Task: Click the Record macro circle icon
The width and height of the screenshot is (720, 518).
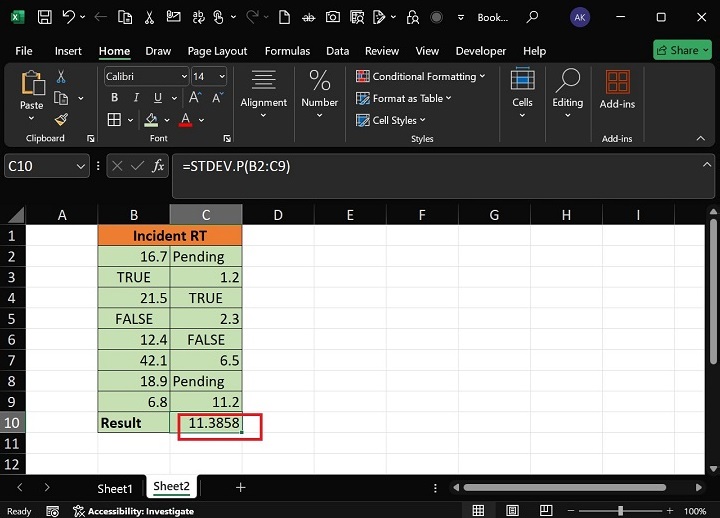Action: pos(436,17)
